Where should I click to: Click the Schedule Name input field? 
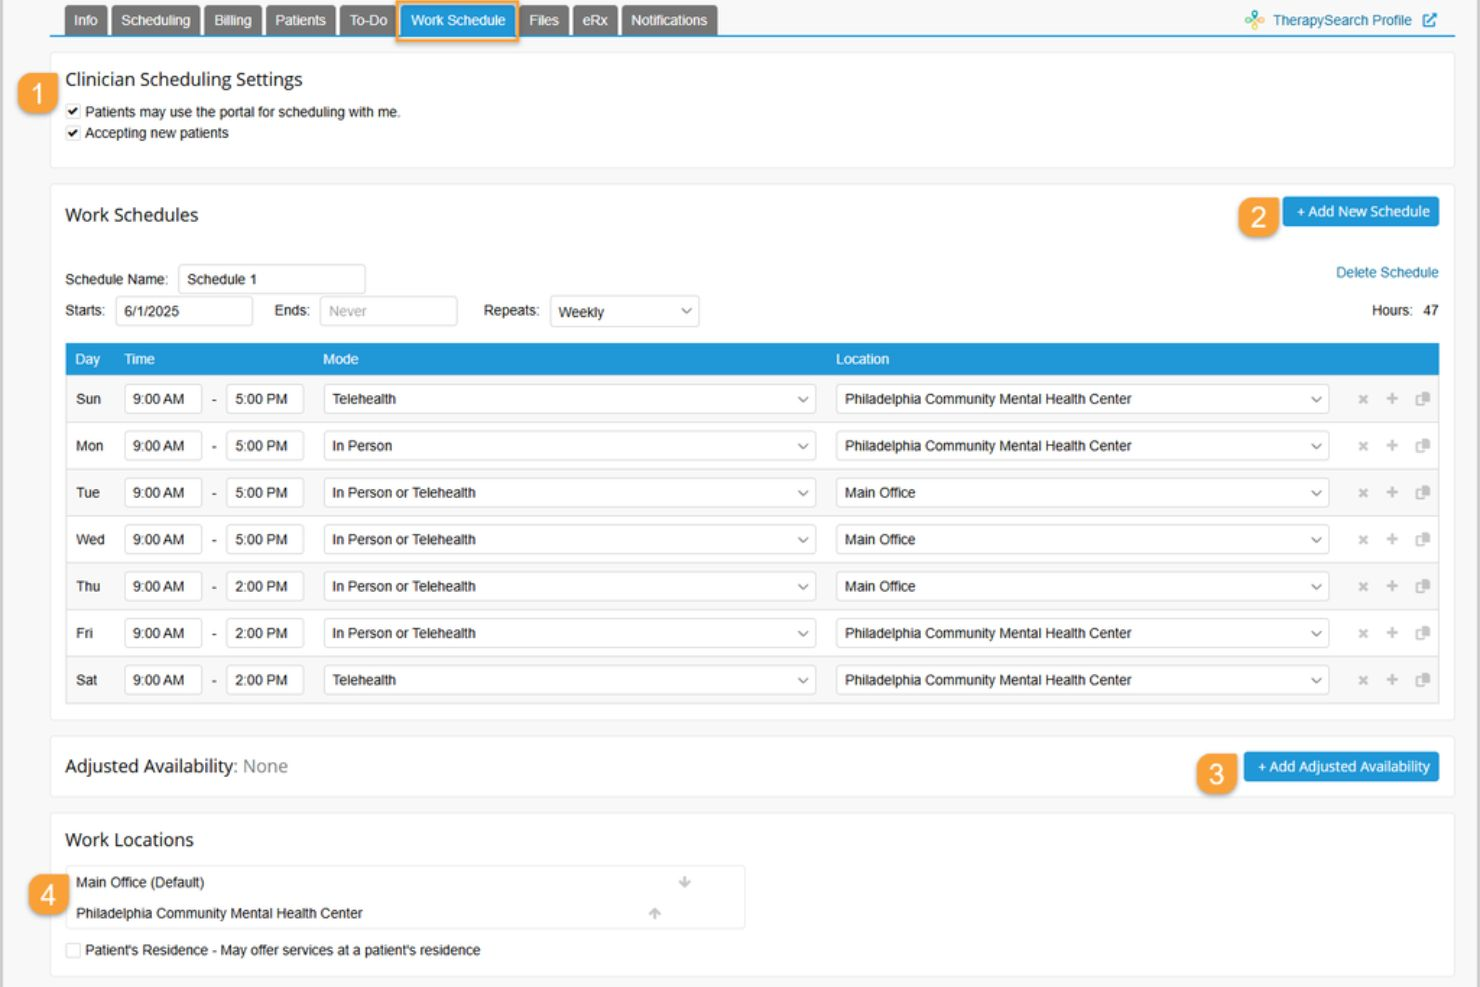272,279
